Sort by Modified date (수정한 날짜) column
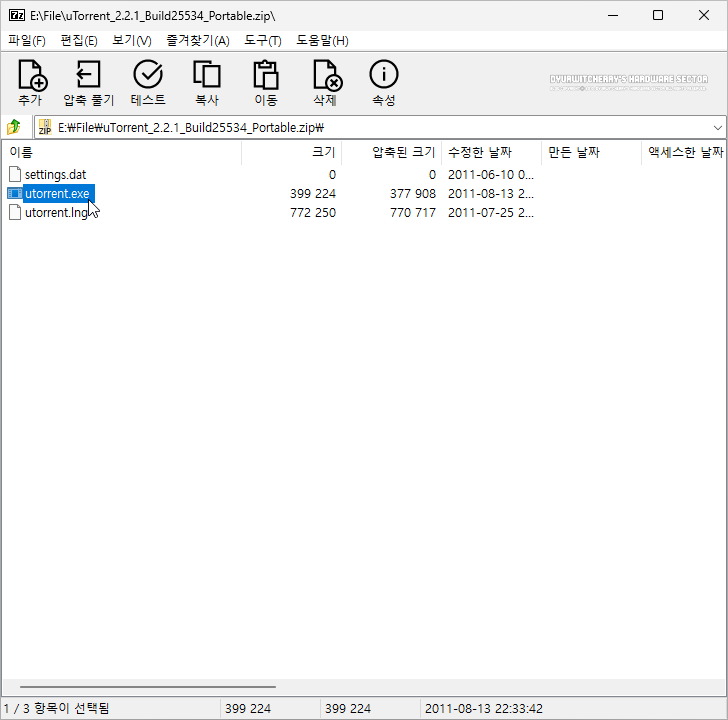The width and height of the screenshot is (728, 720). coord(491,152)
